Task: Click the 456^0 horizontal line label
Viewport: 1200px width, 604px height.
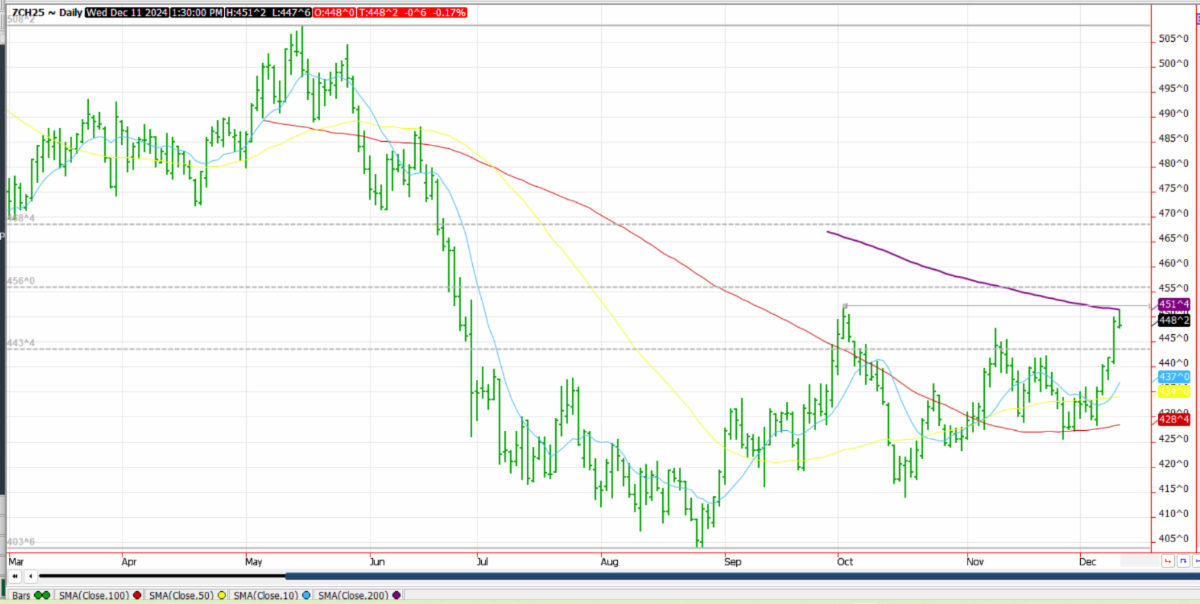Action: [x=22, y=282]
